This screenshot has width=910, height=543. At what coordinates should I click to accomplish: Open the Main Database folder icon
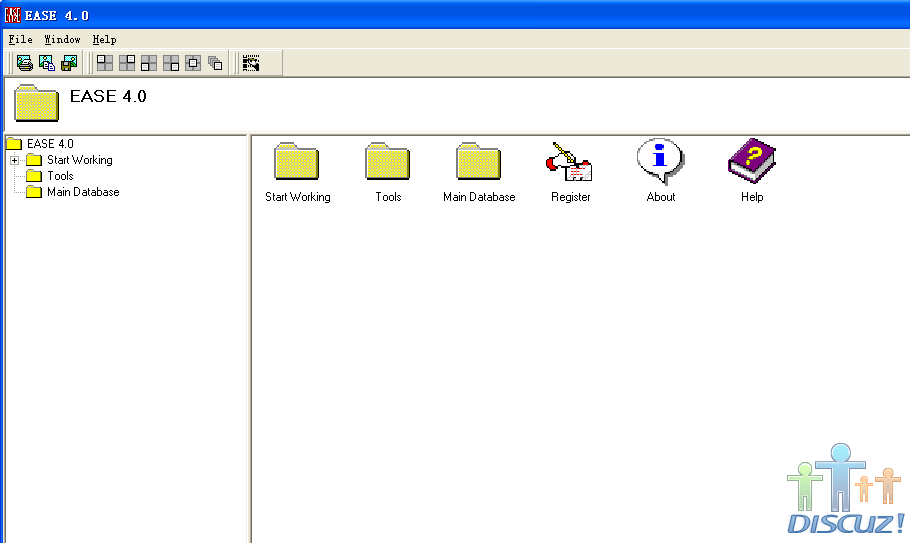coord(478,161)
